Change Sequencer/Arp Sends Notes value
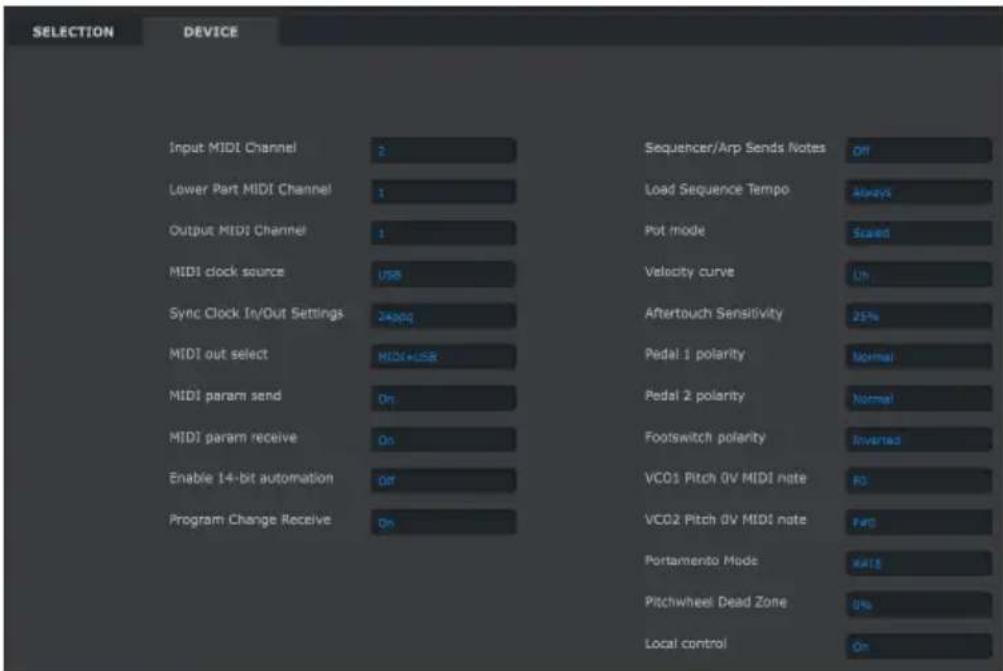1003x671 pixels. [x=919, y=150]
